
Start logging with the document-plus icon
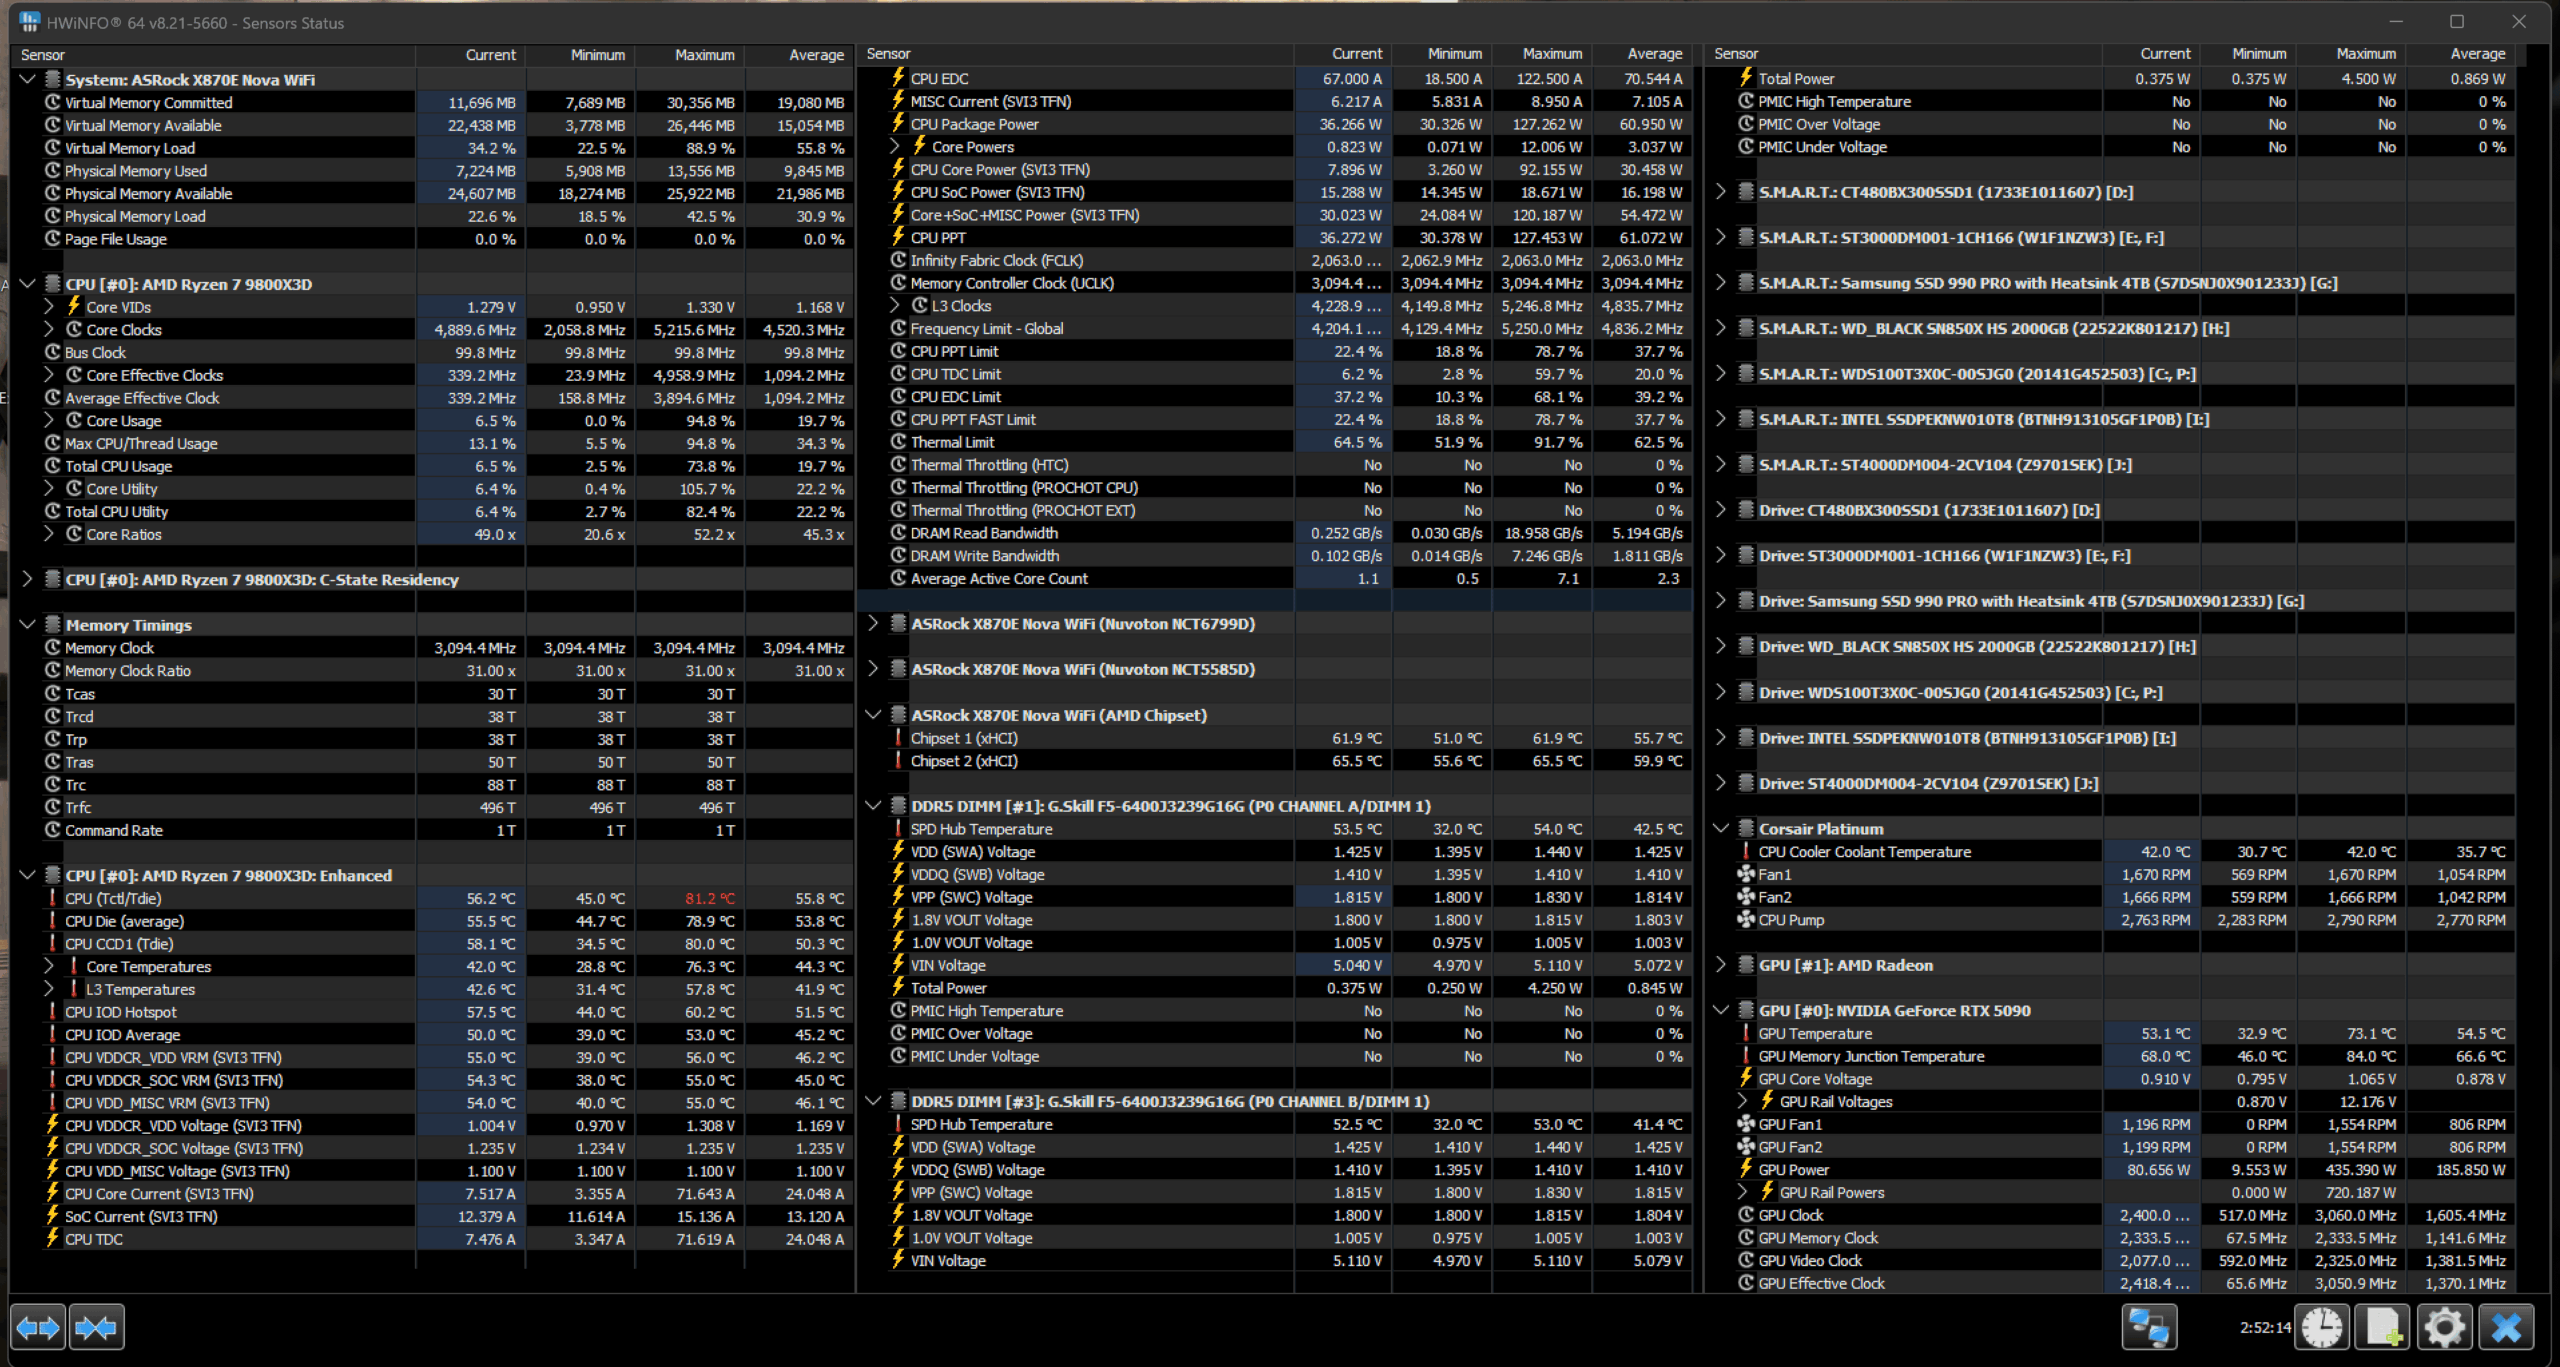2382,1328
